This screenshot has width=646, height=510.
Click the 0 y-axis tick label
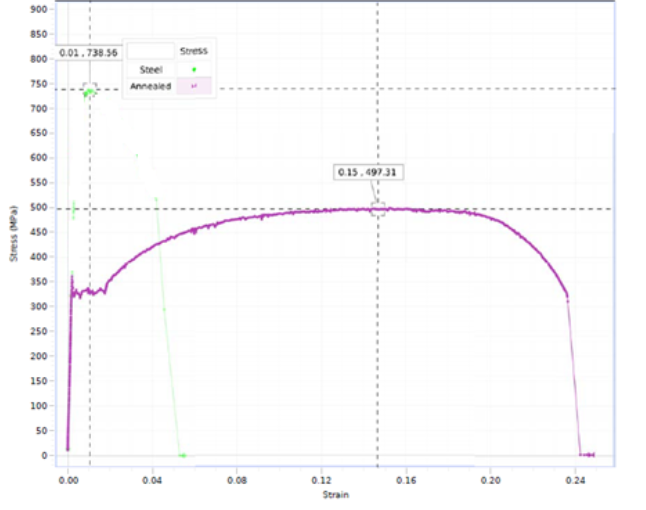[x=44, y=455]
